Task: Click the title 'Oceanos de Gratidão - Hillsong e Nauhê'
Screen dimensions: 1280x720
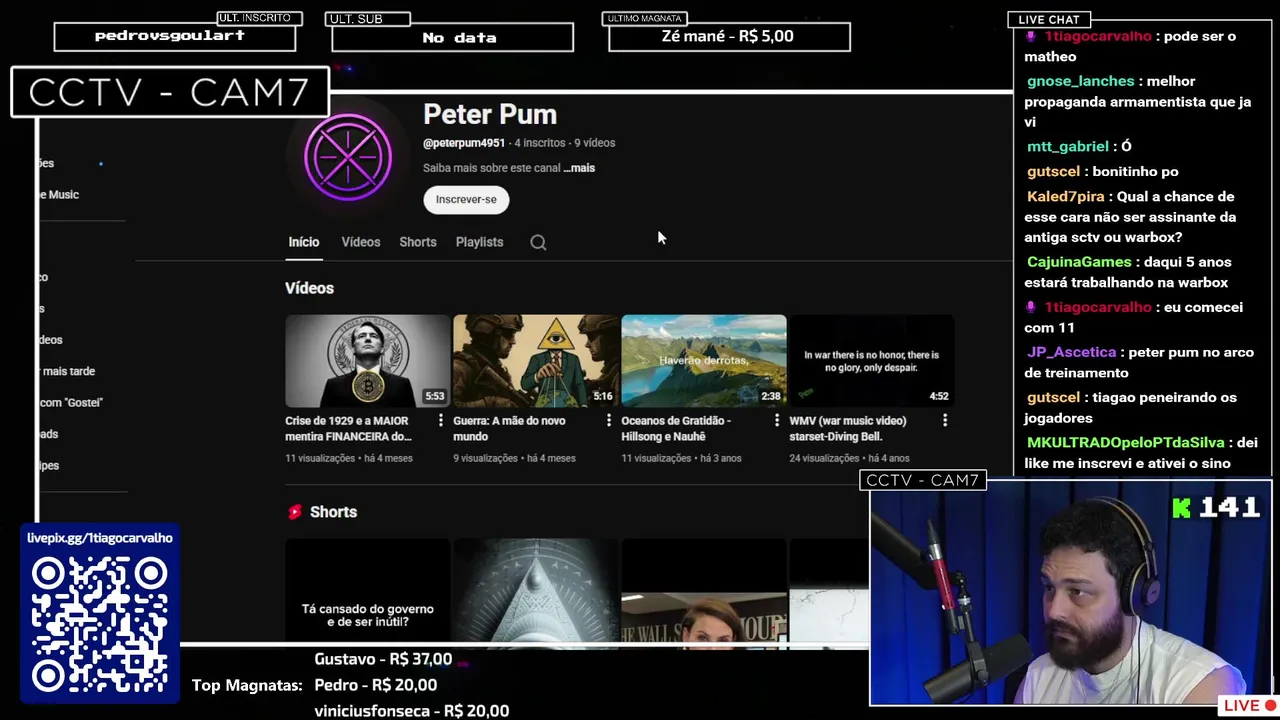Action: pyautogui.click(x=678, y=428)
